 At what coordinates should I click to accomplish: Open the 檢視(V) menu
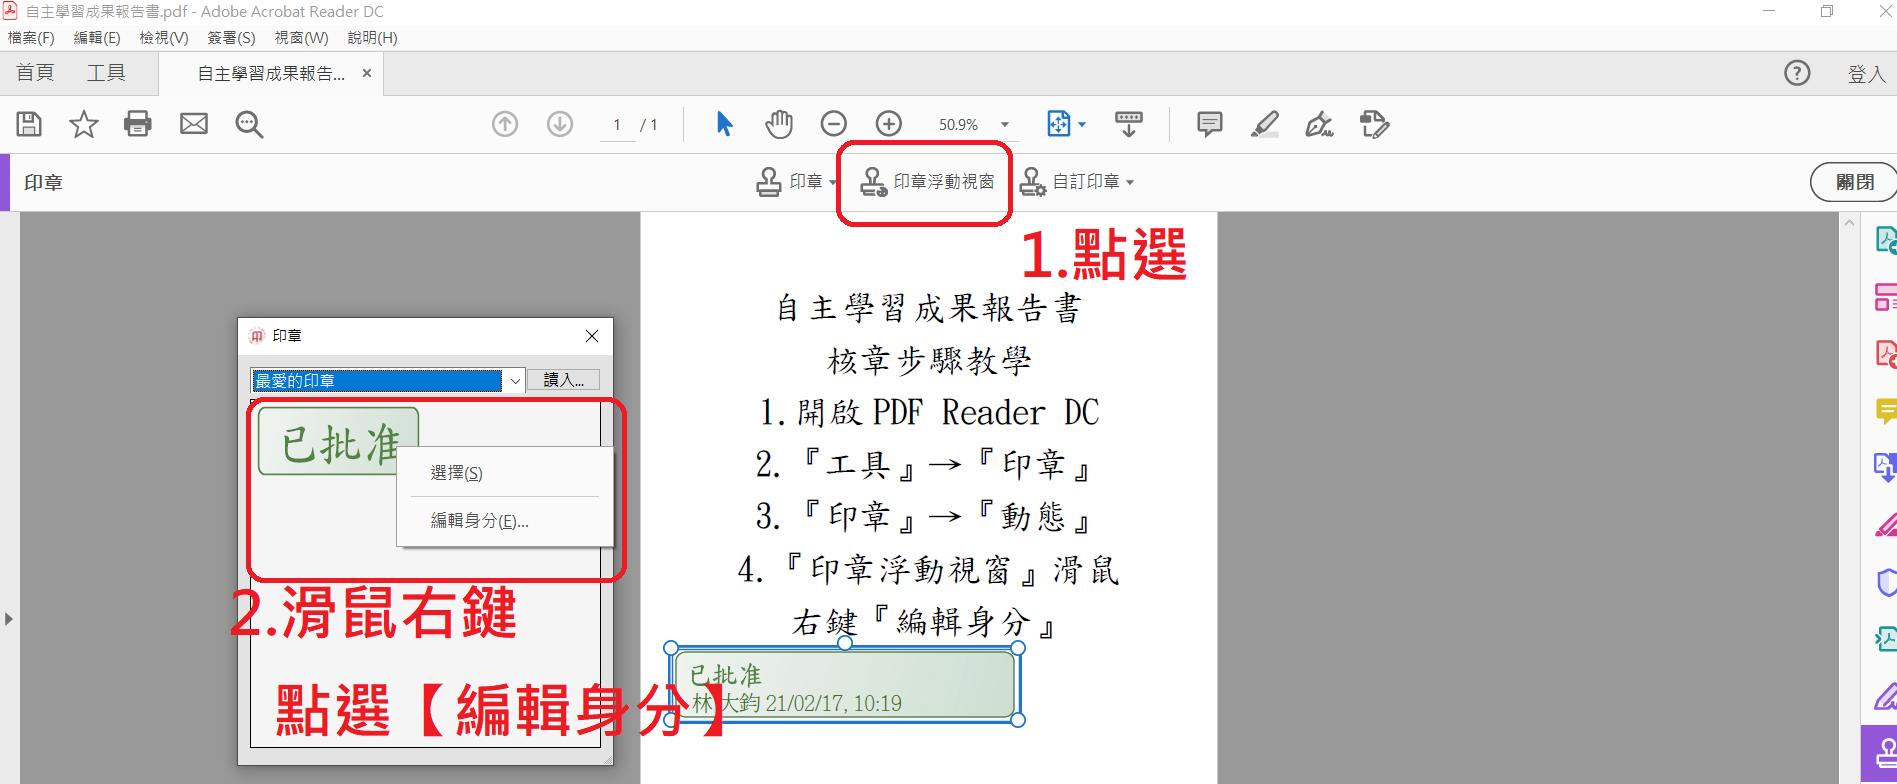point(164,38)
